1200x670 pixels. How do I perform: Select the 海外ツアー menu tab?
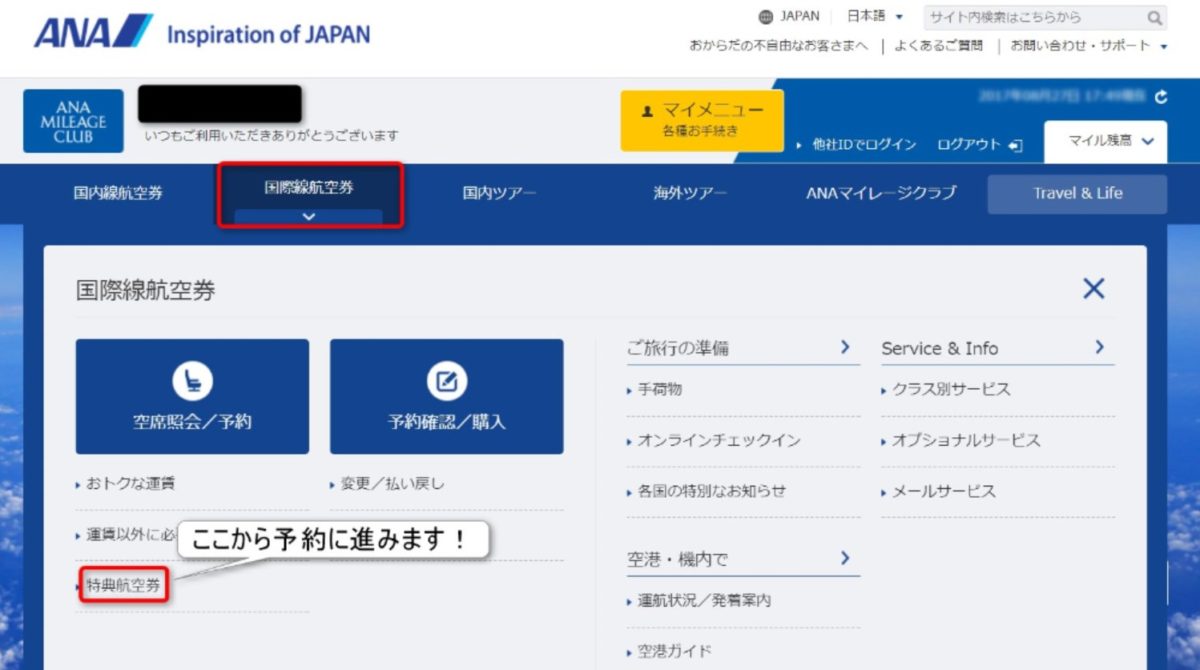pos(690,194)
